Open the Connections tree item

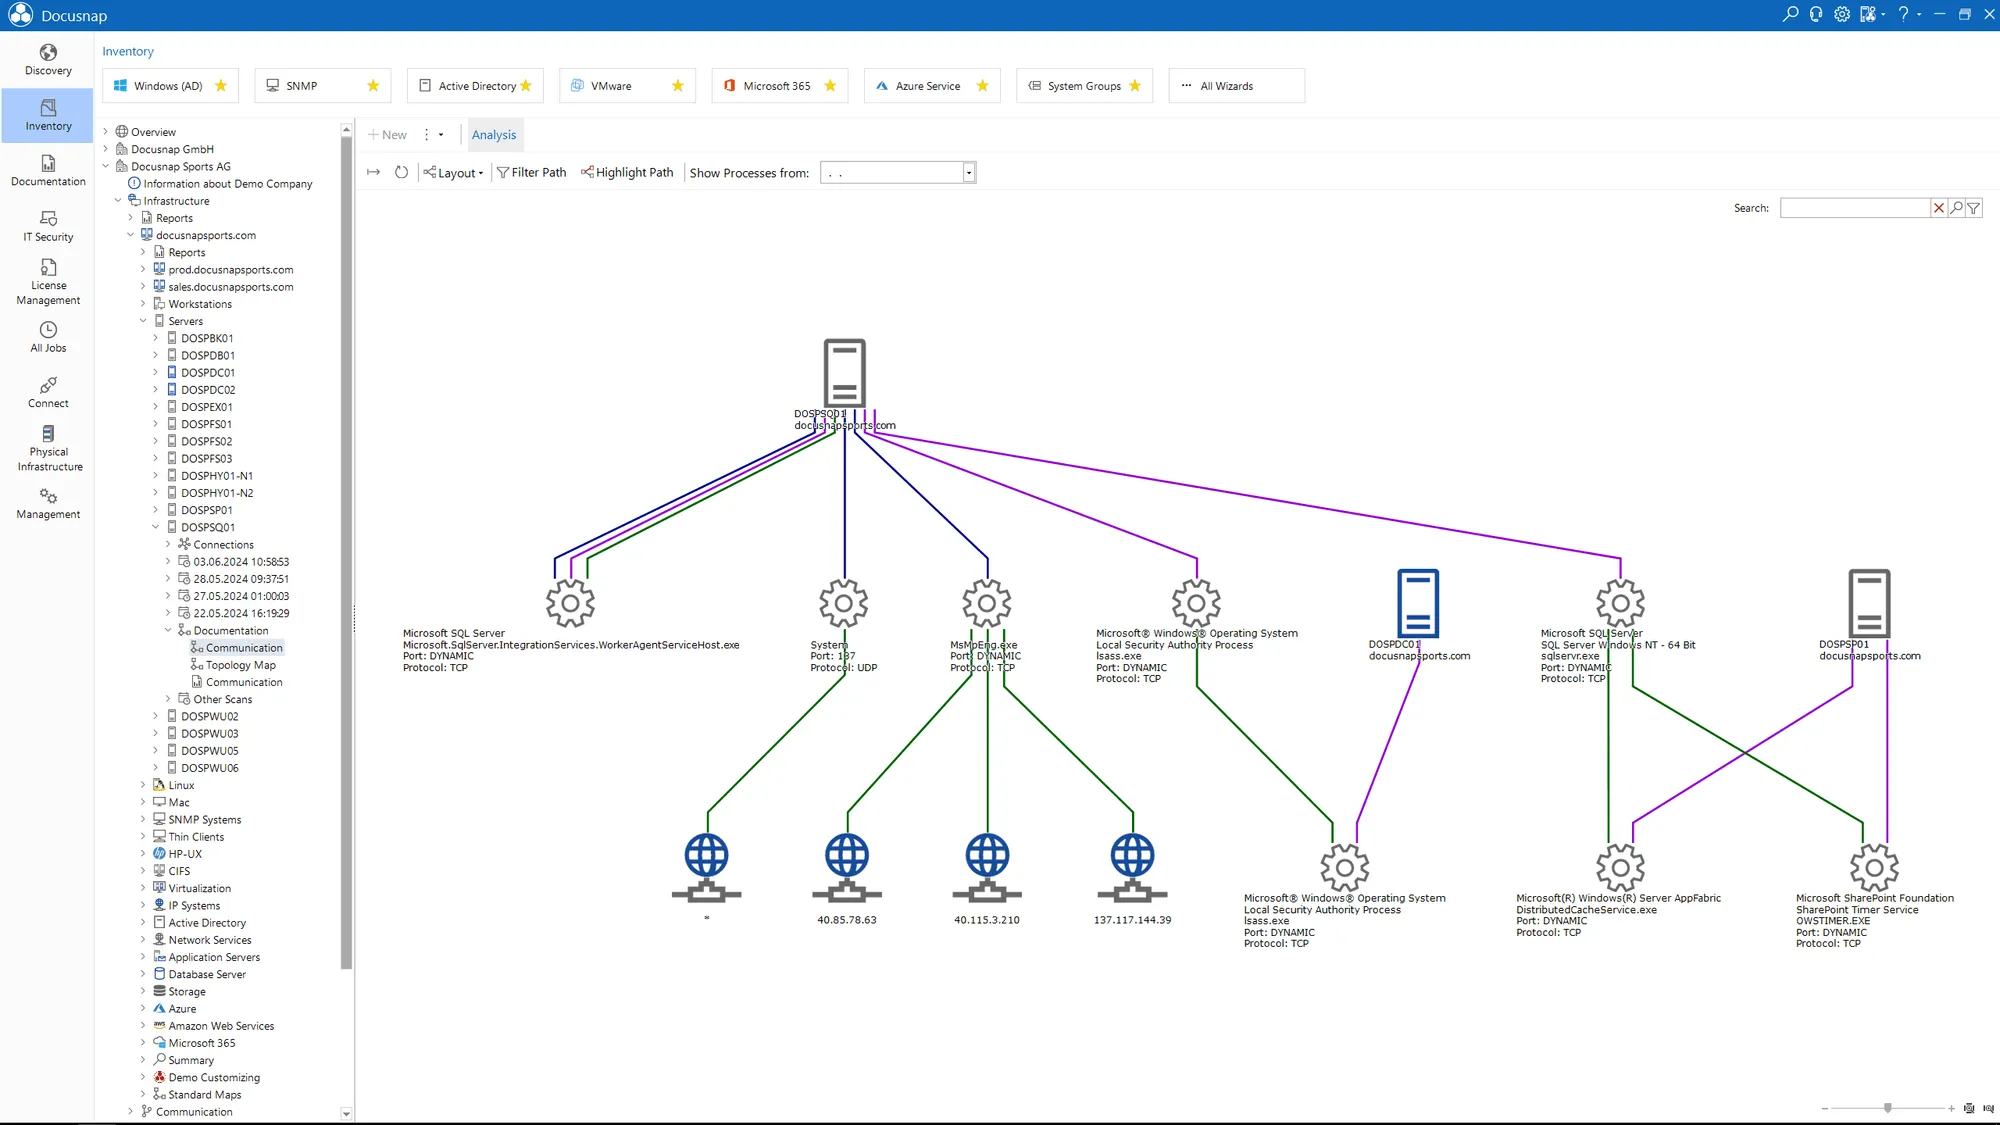point(223,545)
